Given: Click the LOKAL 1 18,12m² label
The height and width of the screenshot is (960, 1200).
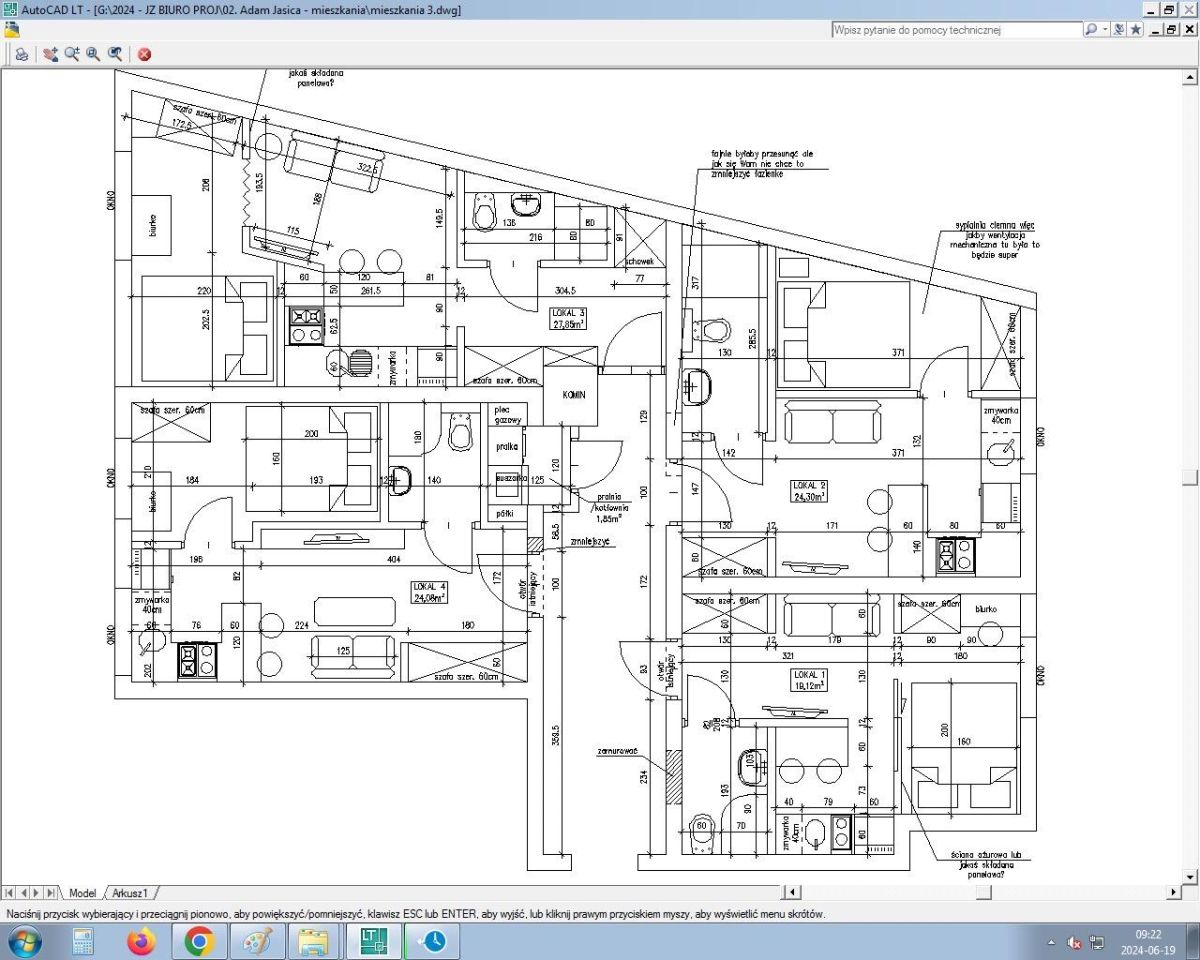Looking at the screenshot, I should pyautogui.click(x=811, y=680).
